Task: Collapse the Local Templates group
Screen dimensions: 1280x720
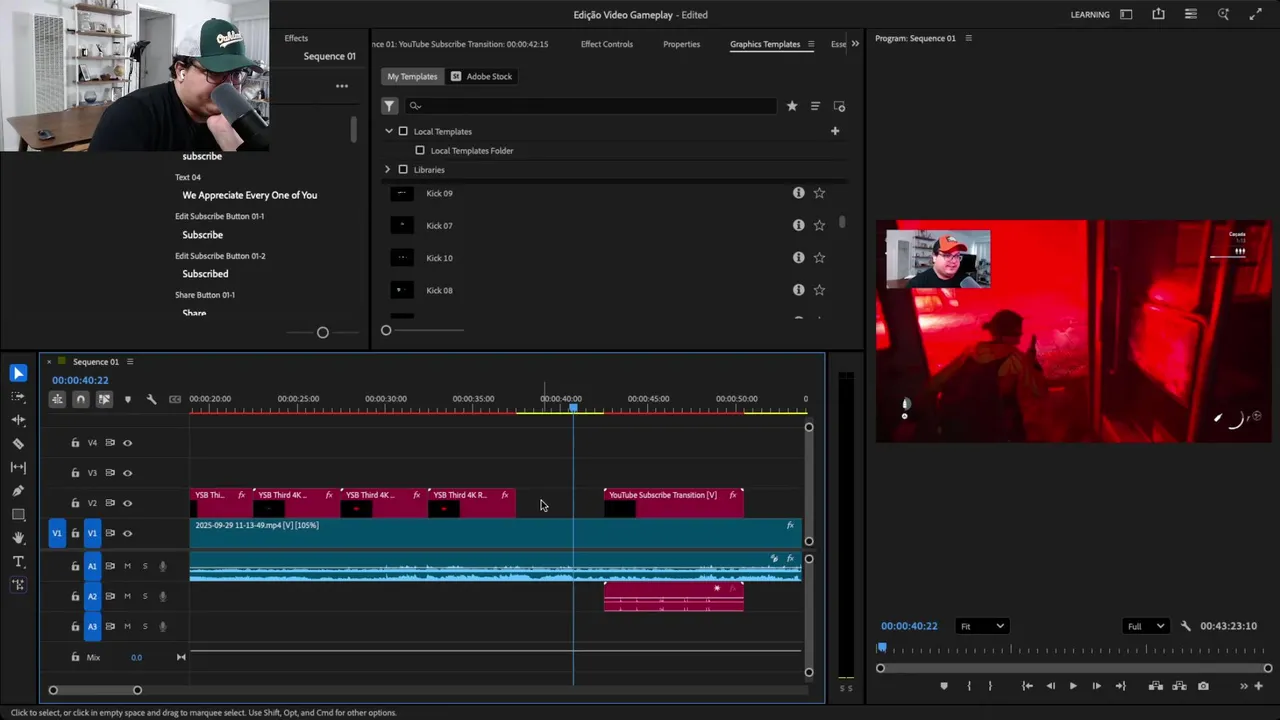Action: pyautogui.click(x=389, y=131)
